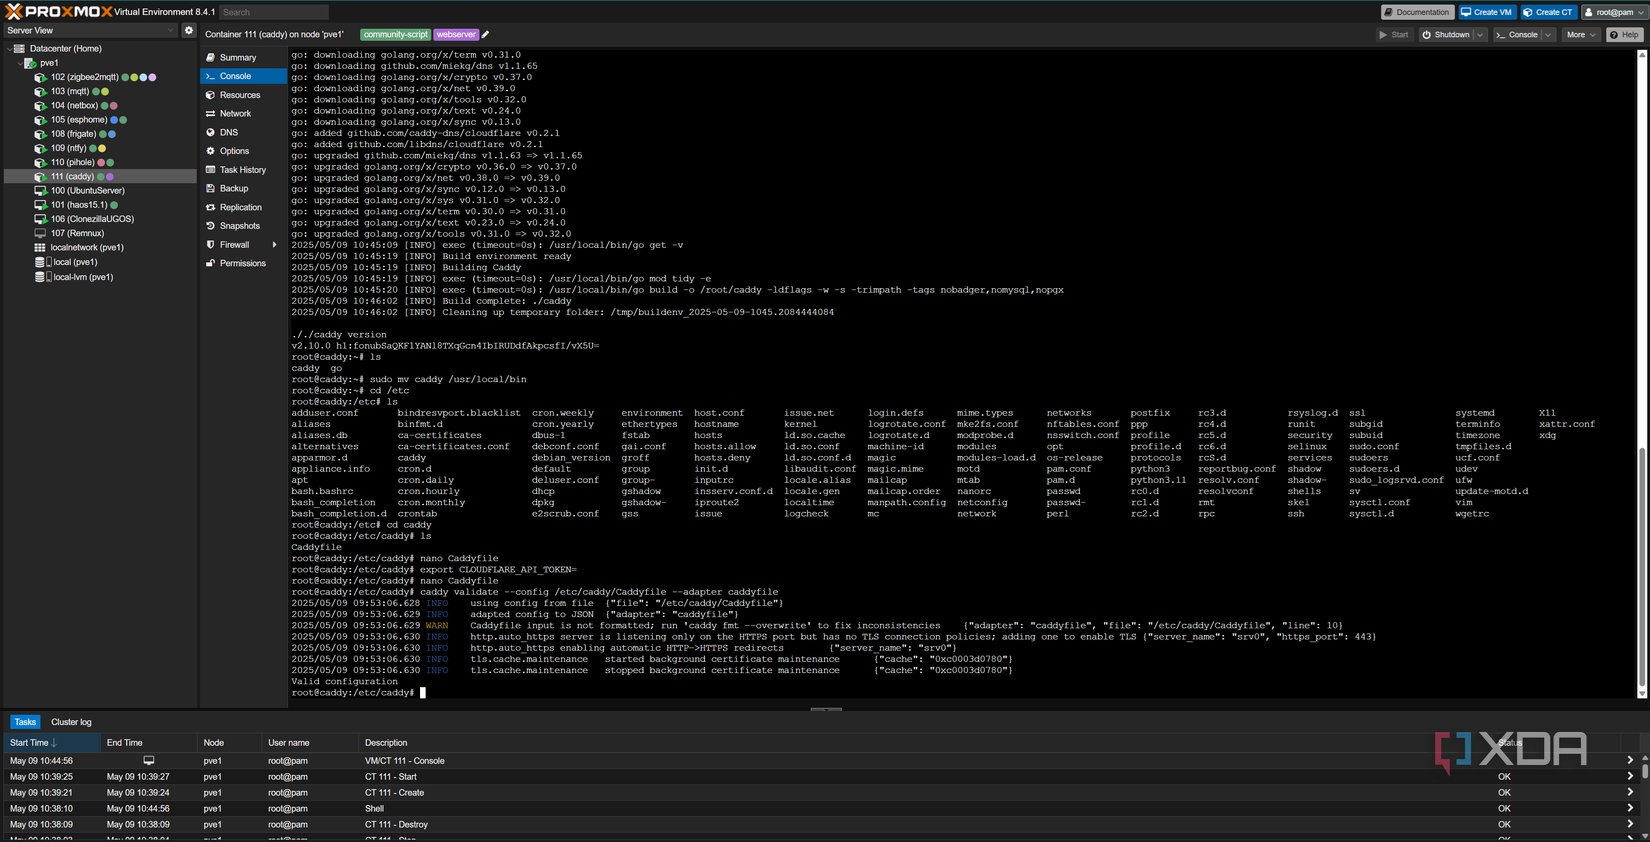This screenshot has width=1650, height=842.
Task: Open the DNS settings panel
Action: point(243,133)
